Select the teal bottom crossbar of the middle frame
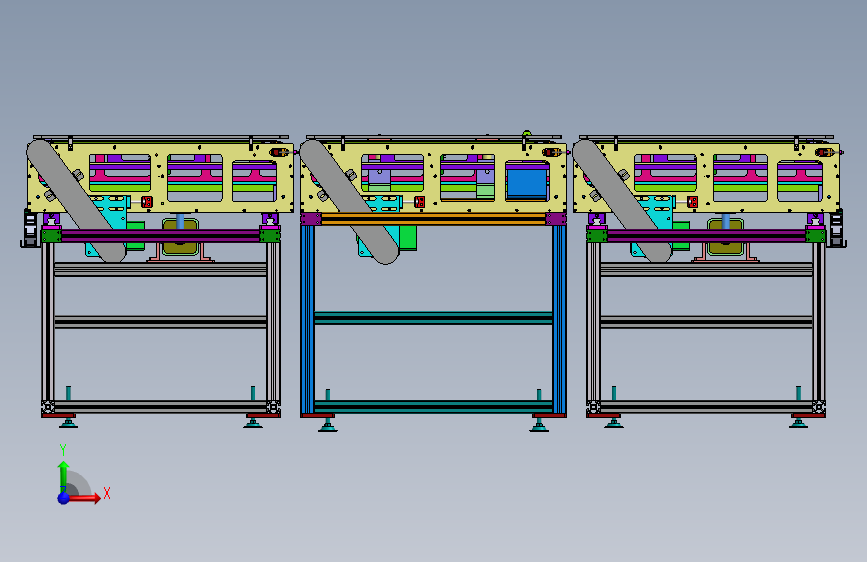 (x=434, y=407)
